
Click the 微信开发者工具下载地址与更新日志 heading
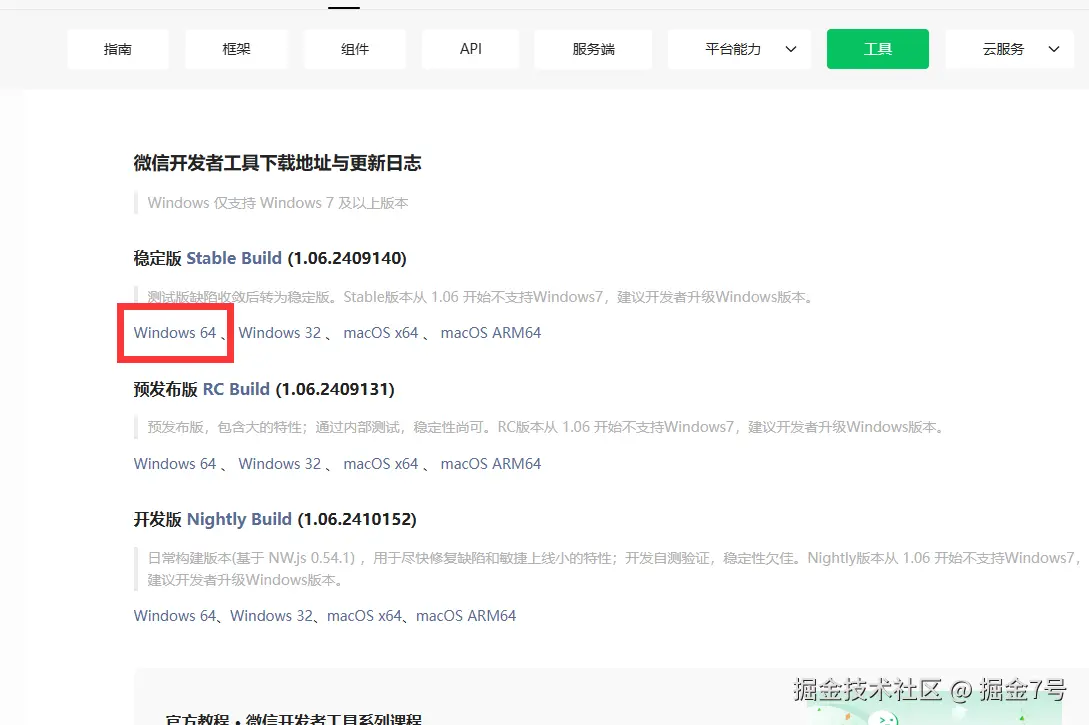click(277, 163)
